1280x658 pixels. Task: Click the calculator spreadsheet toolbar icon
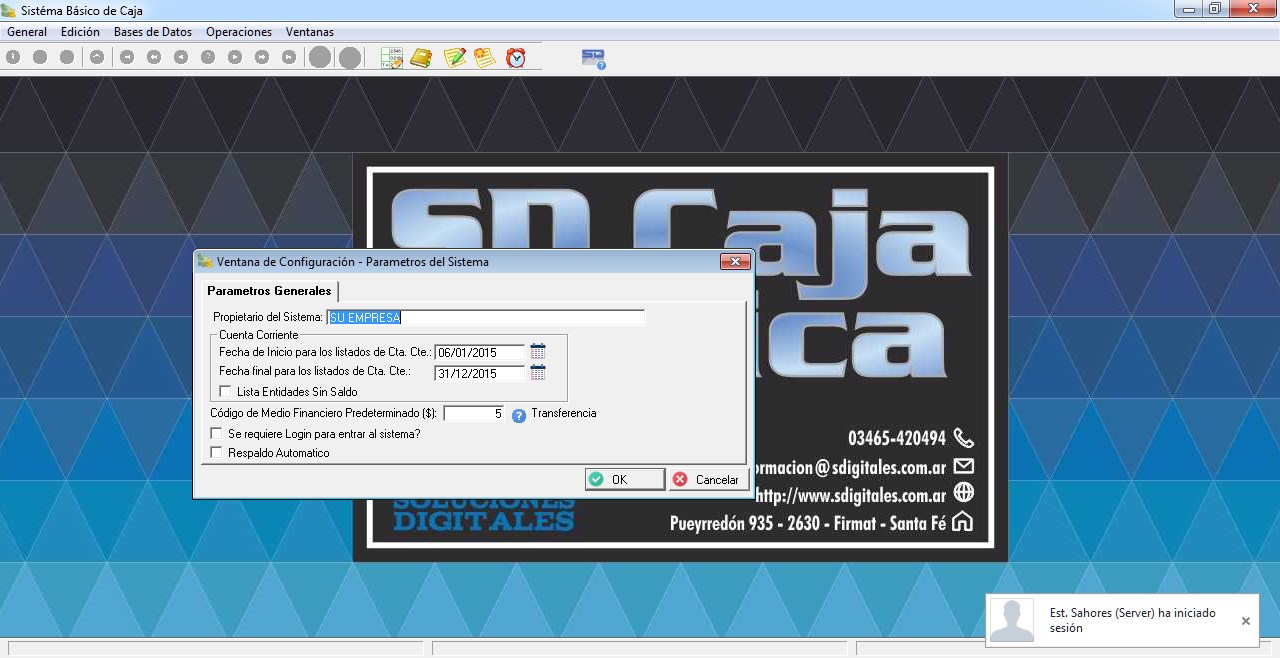391,58
